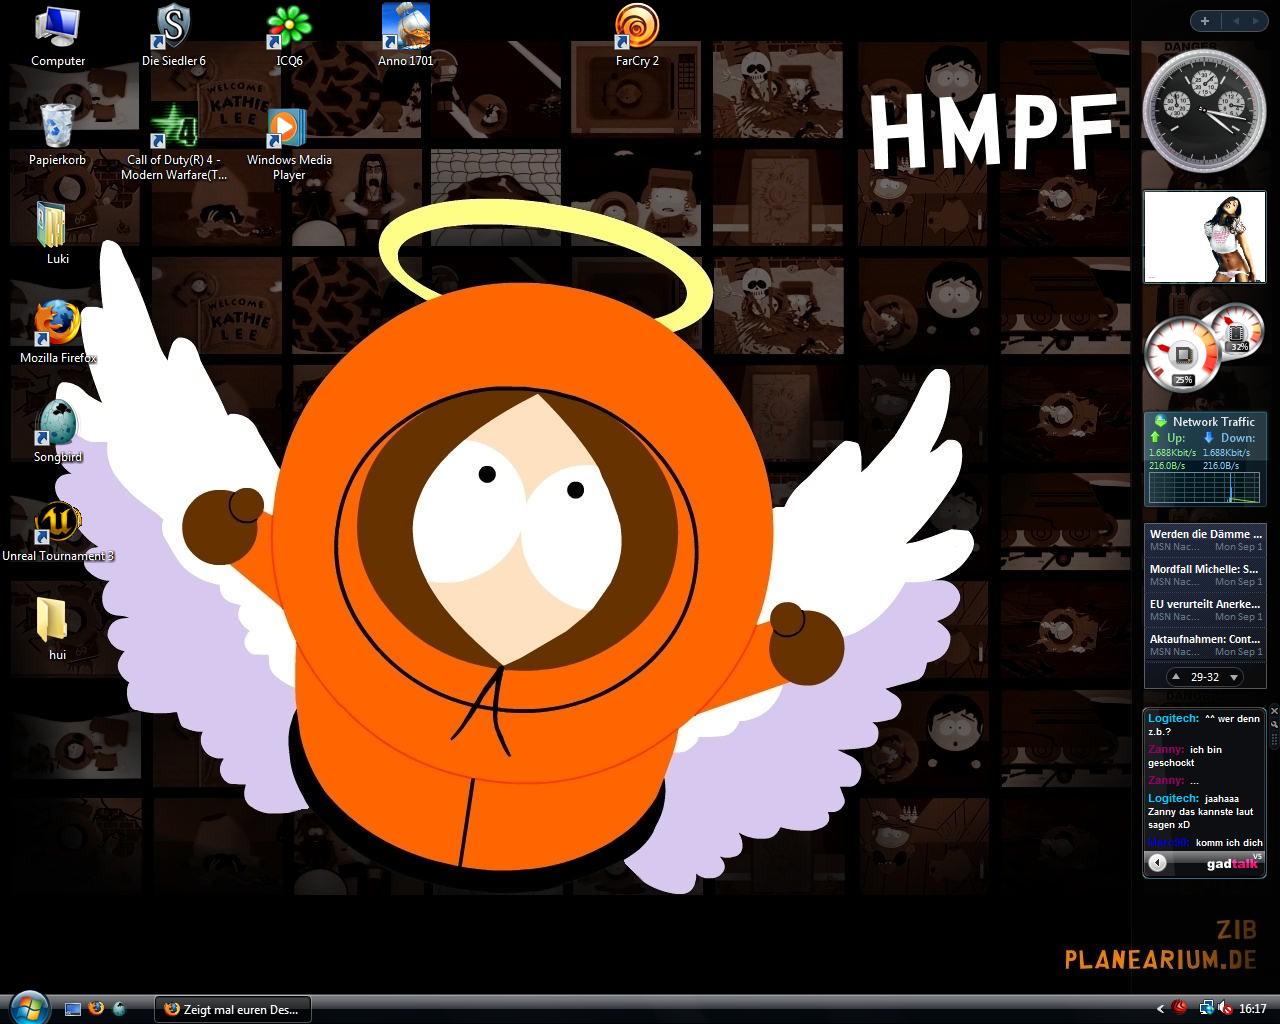The height and width of the screenshot is (1024, 1280).
Task: Open Die Siedler 6 shortcut
Action: (173, 27)
